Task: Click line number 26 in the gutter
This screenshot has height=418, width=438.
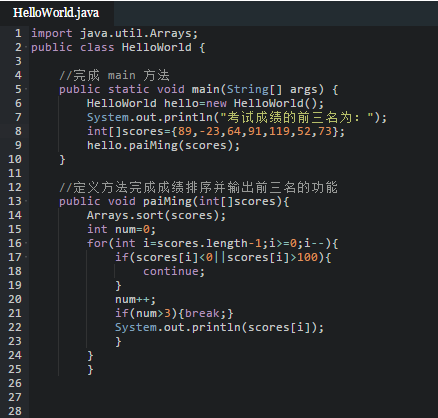Action: tap(15, 383)
